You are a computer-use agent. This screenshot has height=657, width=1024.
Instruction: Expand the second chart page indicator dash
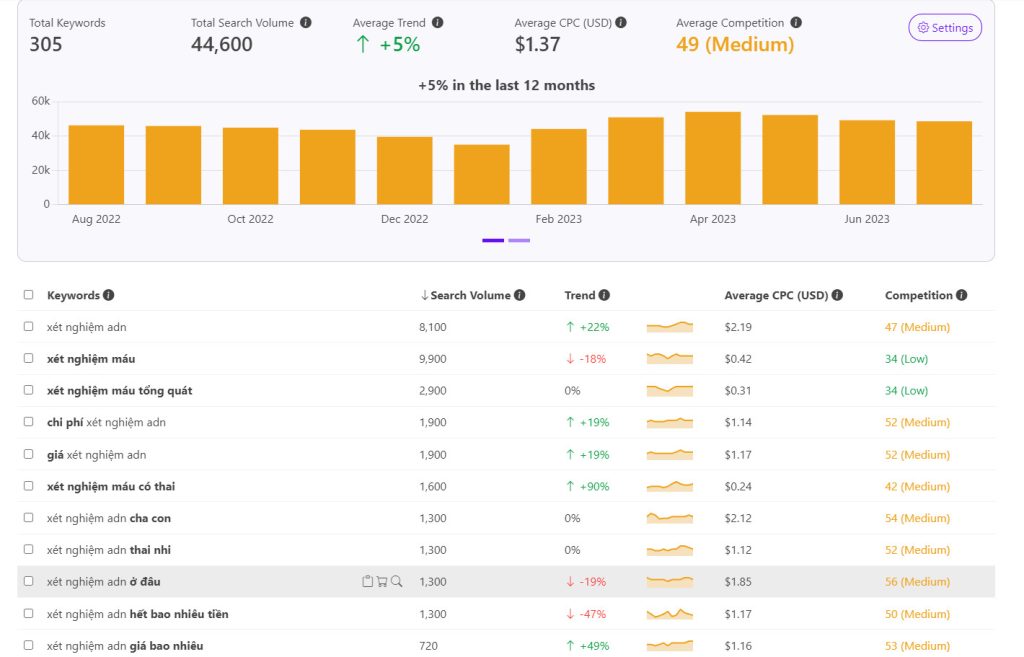pos(519,241)
